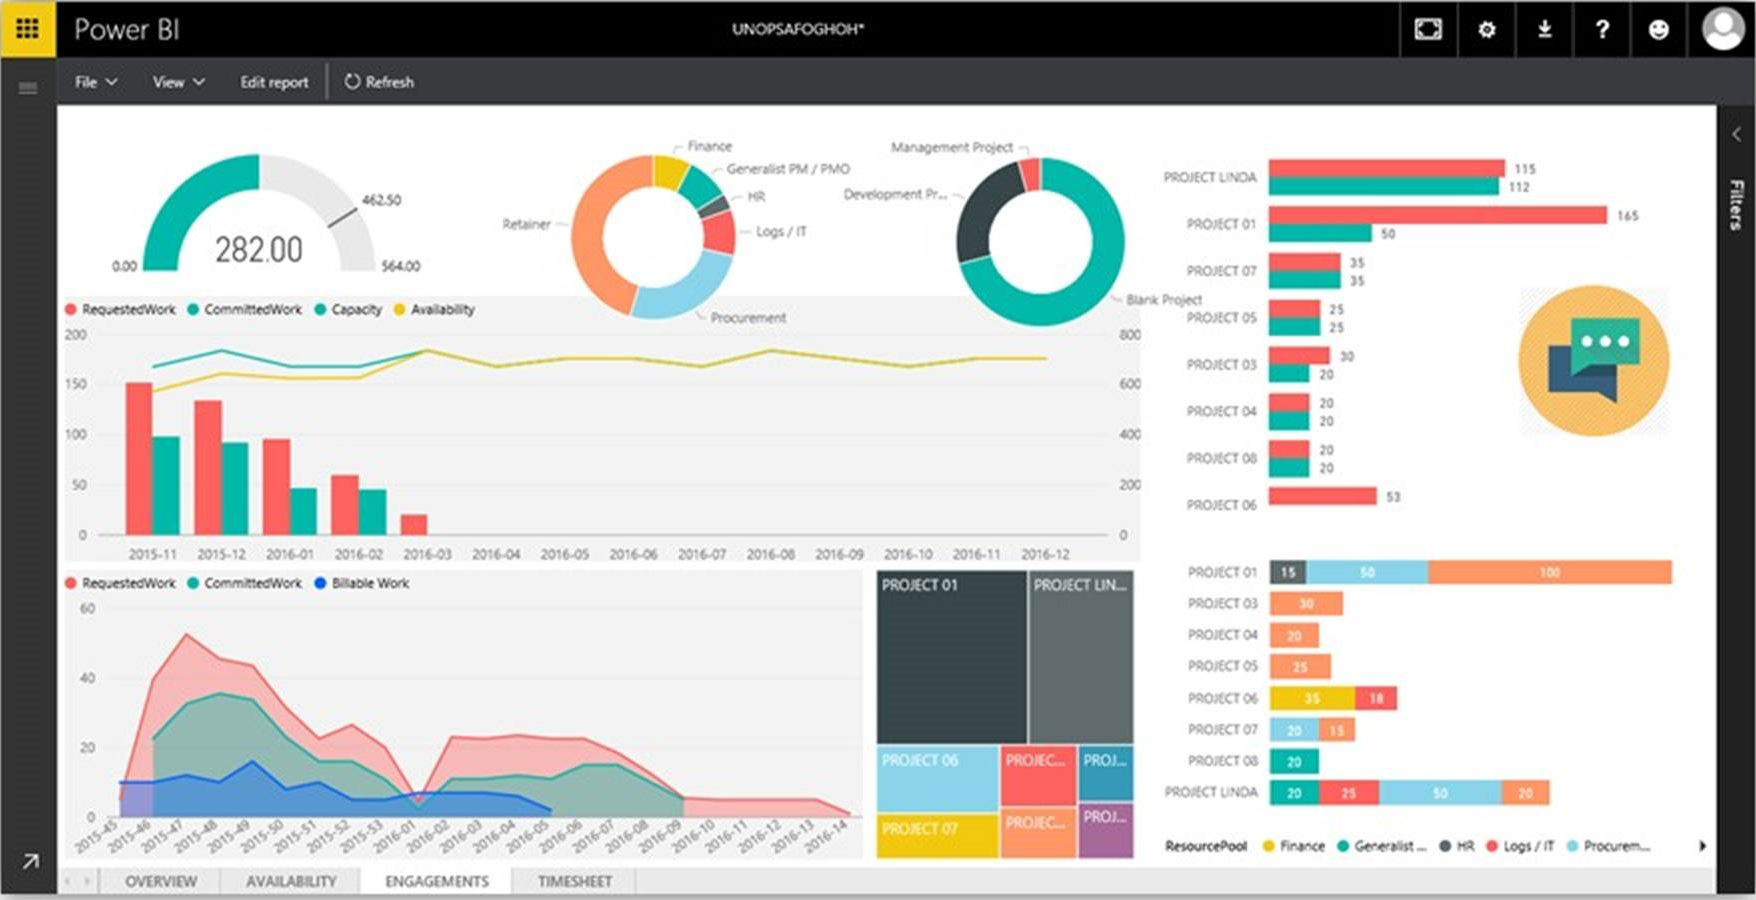Open Power BI settings gear
The width and height of the screenshot is (1756, 900).
coord(1486,29)
